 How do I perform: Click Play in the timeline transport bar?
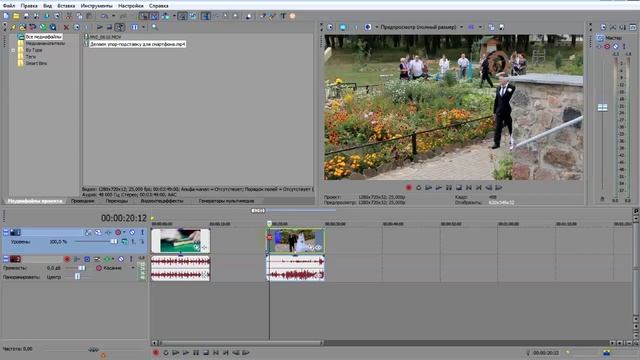click(x=186, y=353)
